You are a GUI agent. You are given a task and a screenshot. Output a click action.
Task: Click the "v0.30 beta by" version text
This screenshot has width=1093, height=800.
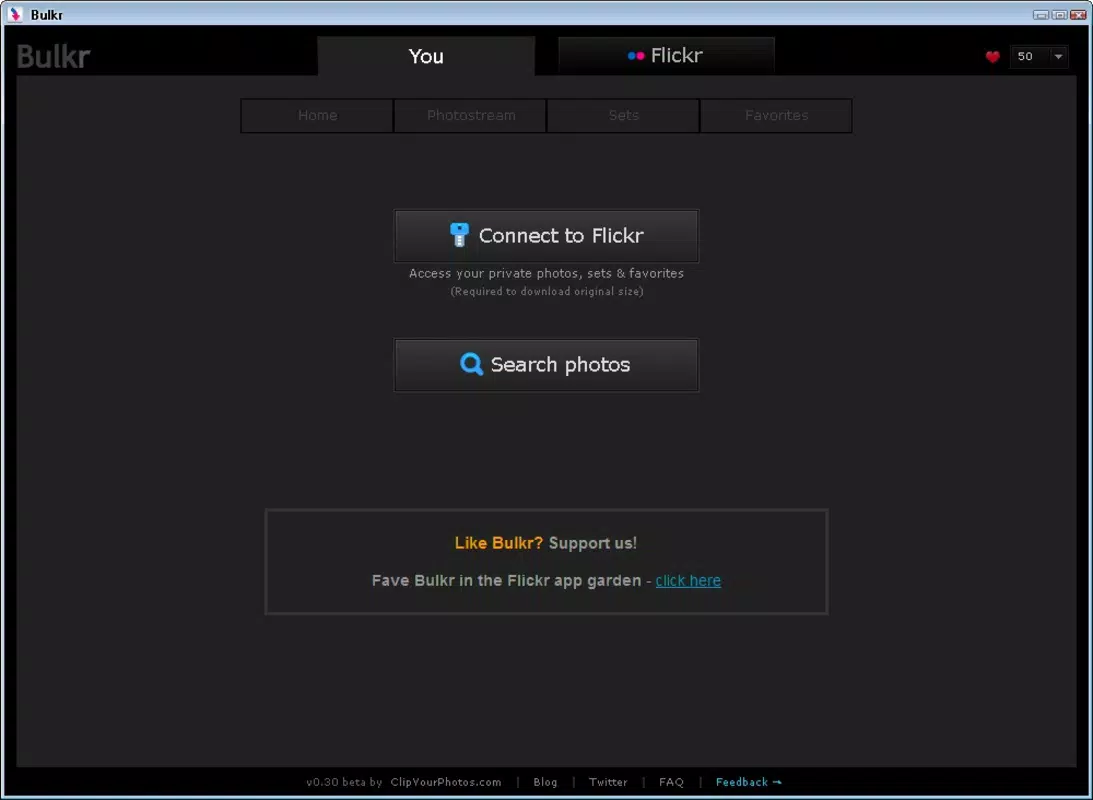click(344, 782)
